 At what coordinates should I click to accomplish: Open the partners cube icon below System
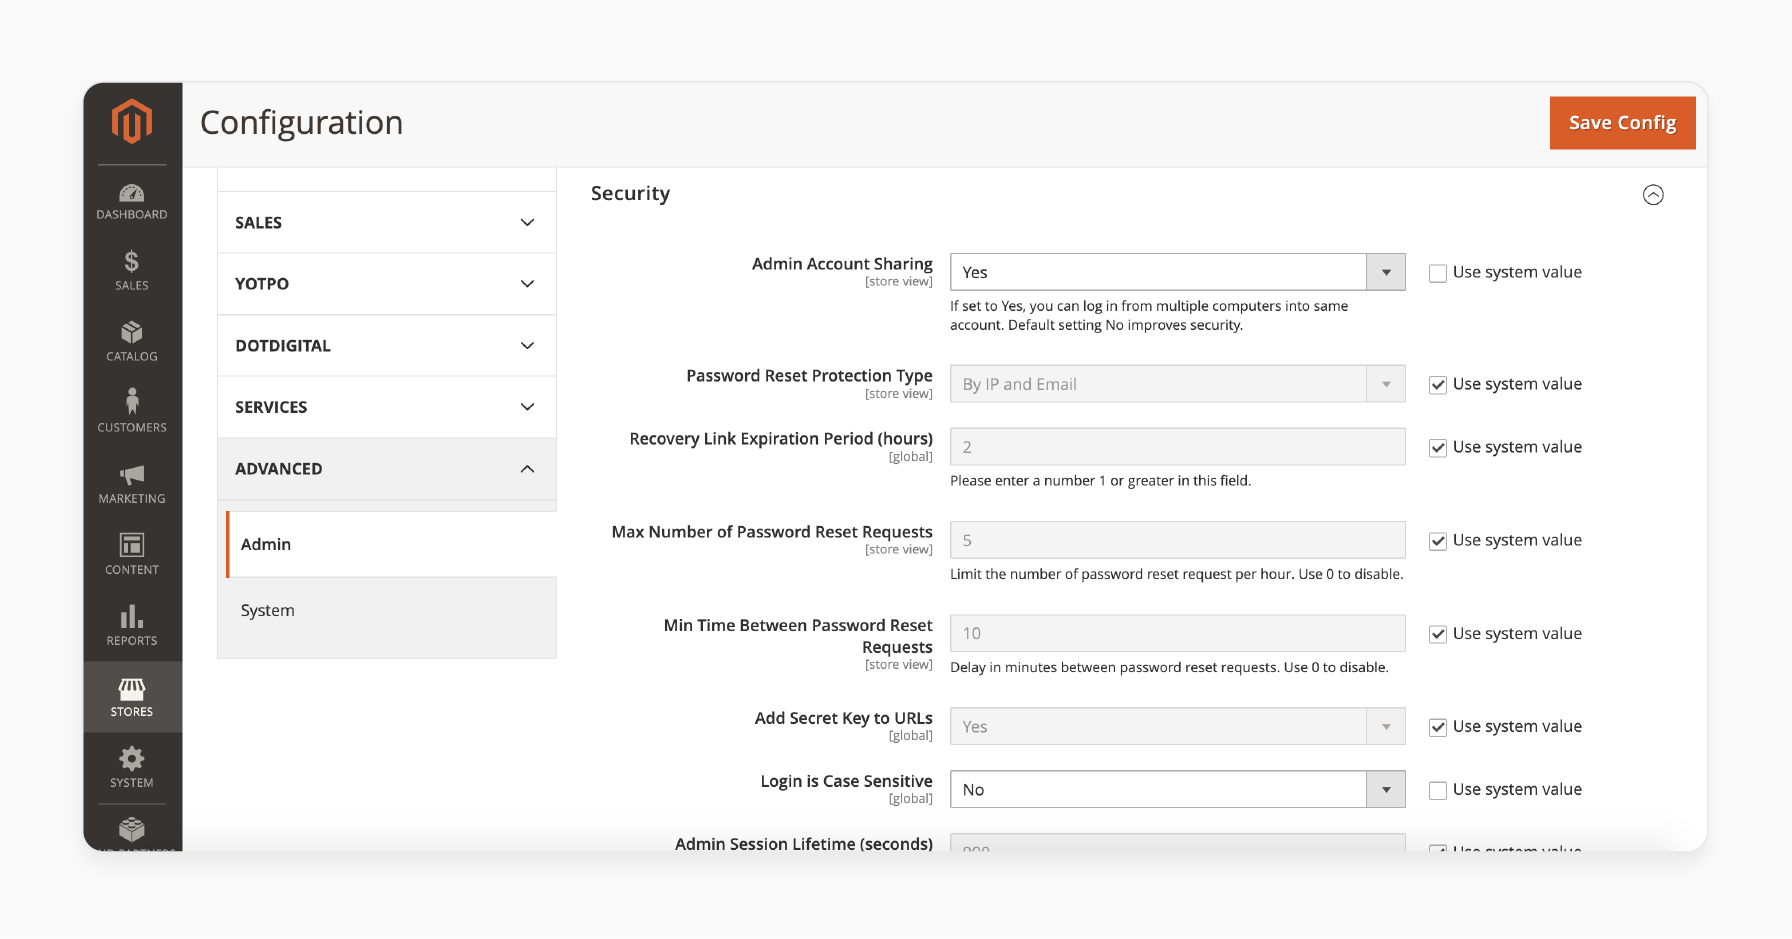click(132, 831)
